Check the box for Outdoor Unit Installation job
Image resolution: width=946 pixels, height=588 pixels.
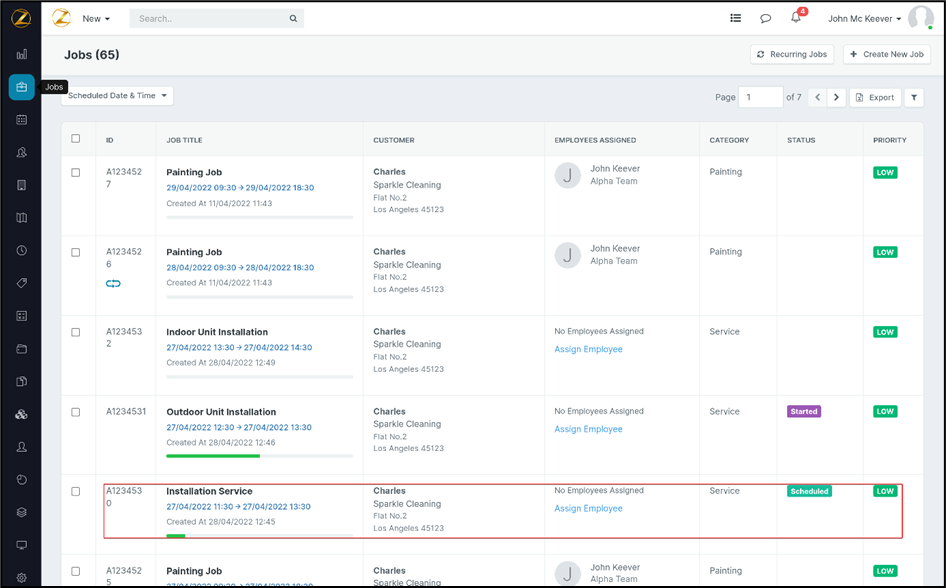click(x=76, y=412)
